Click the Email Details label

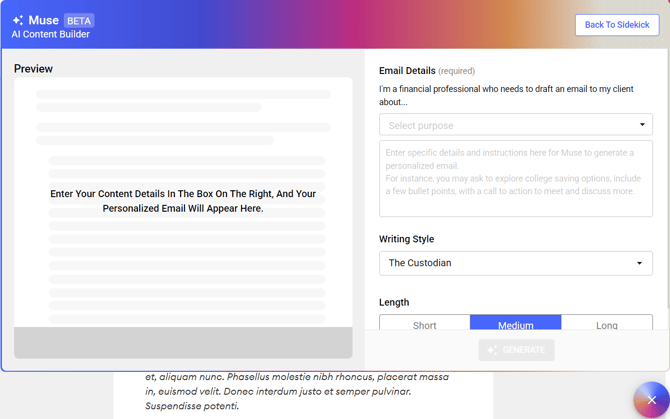(x=407, y=71)
